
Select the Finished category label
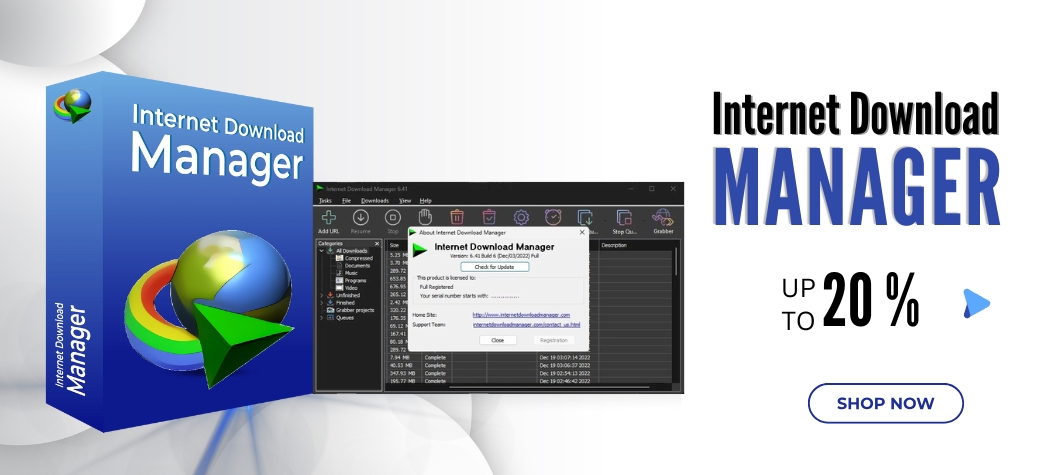click(x=345, y=303)
